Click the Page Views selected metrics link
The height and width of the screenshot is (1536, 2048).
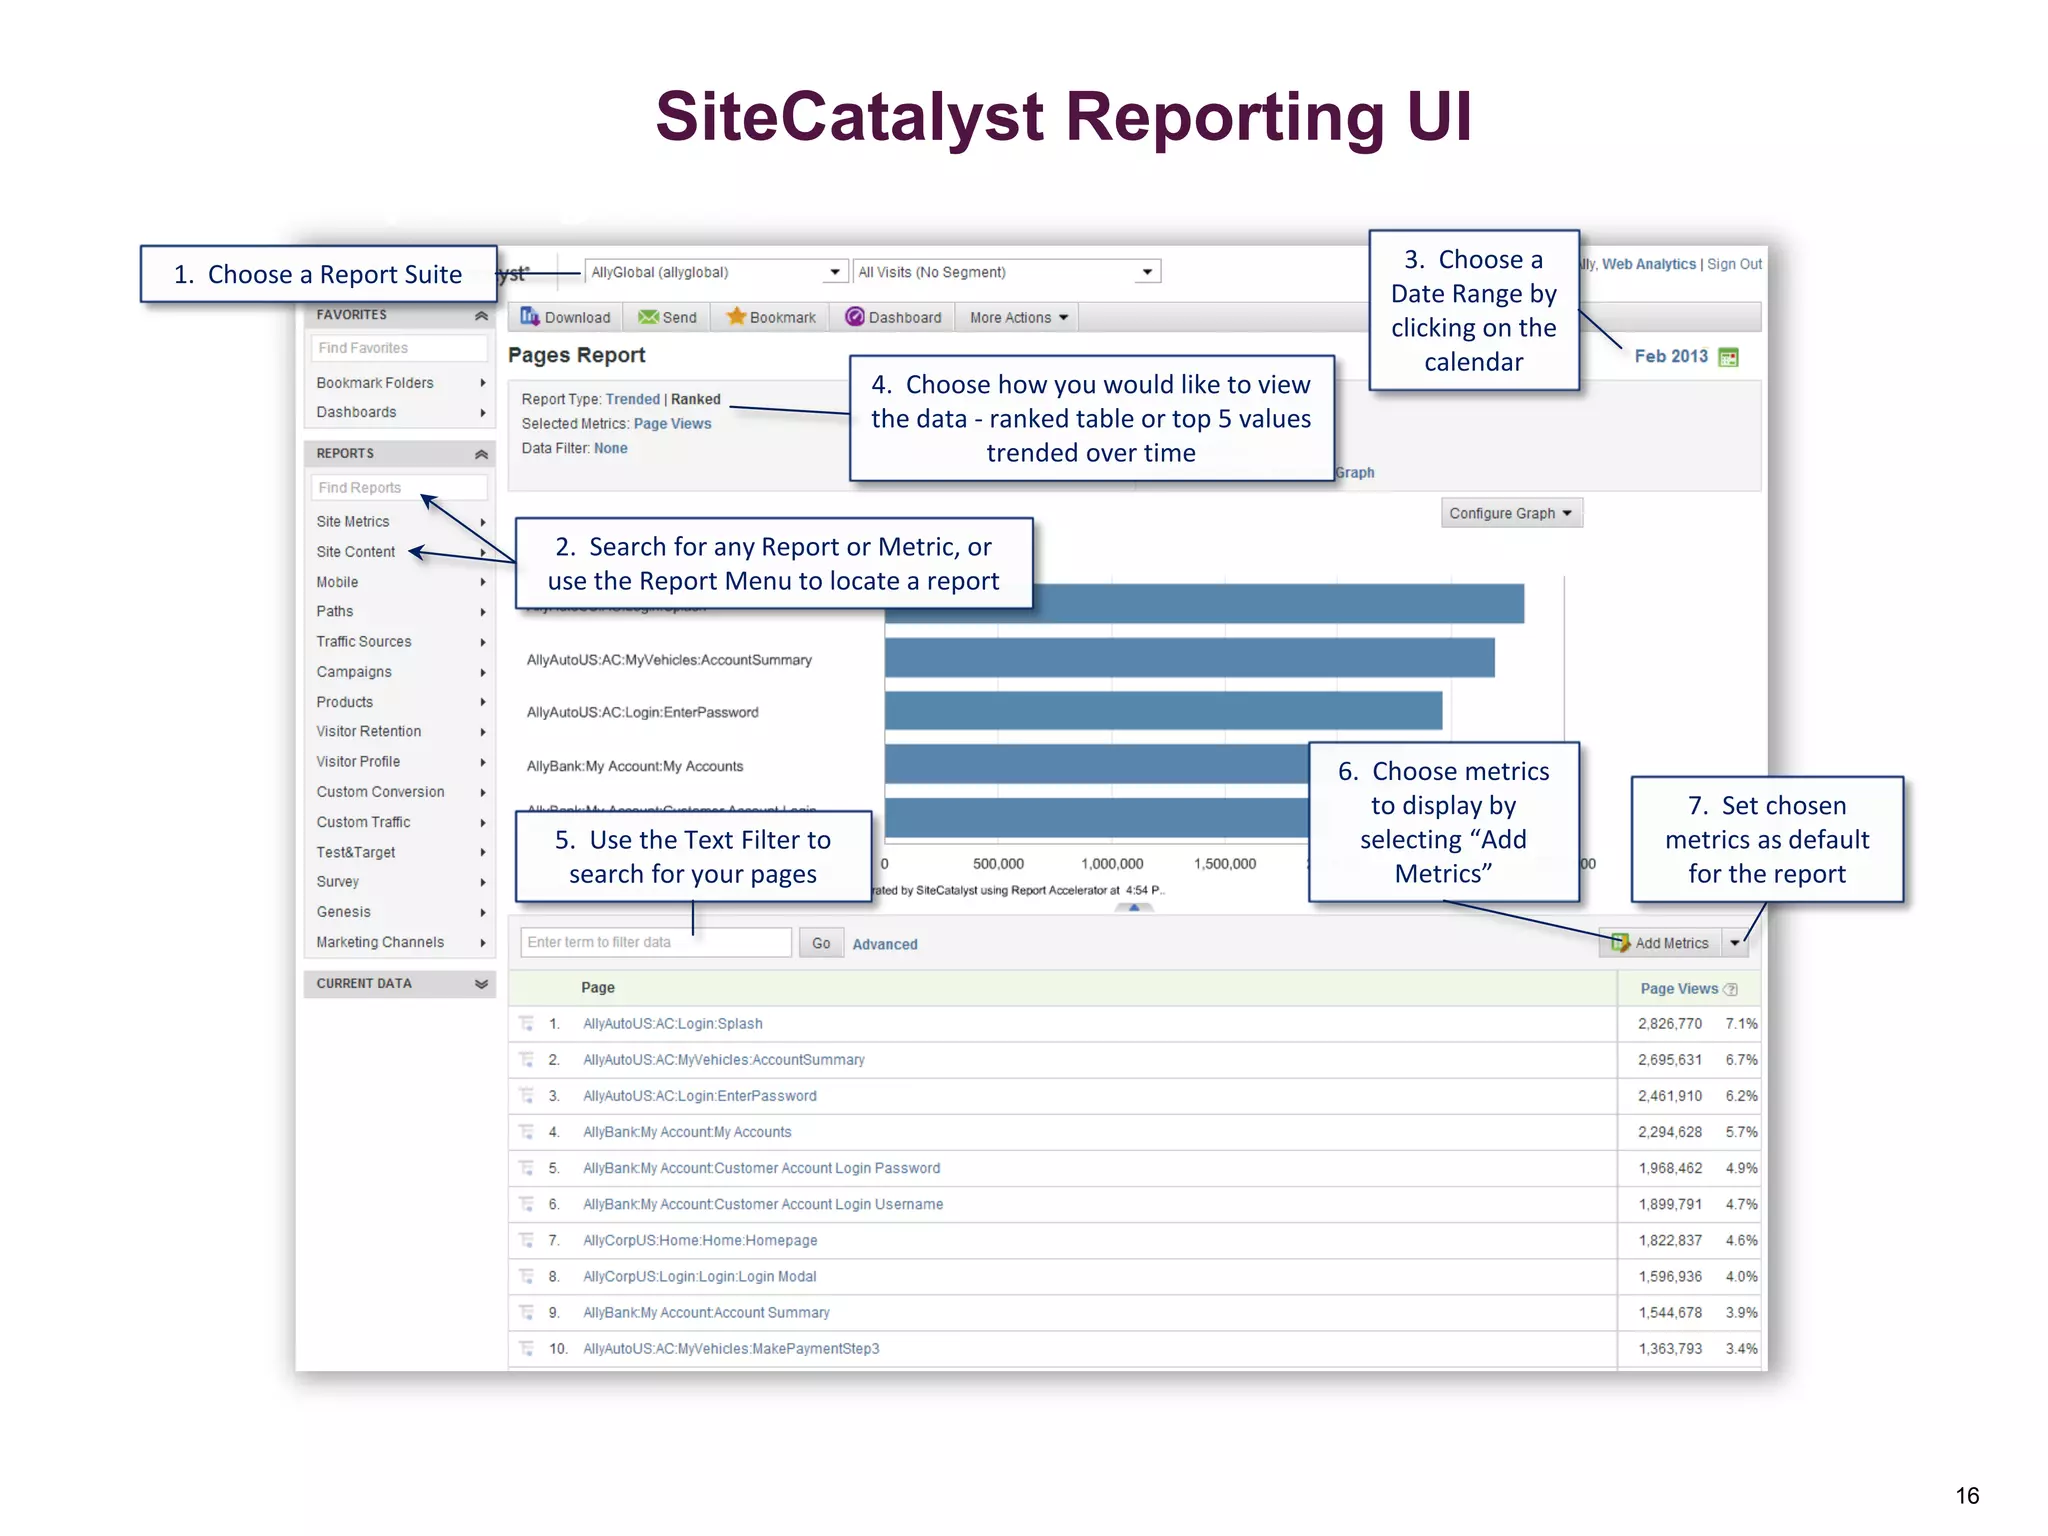click(x=672, y=424)
